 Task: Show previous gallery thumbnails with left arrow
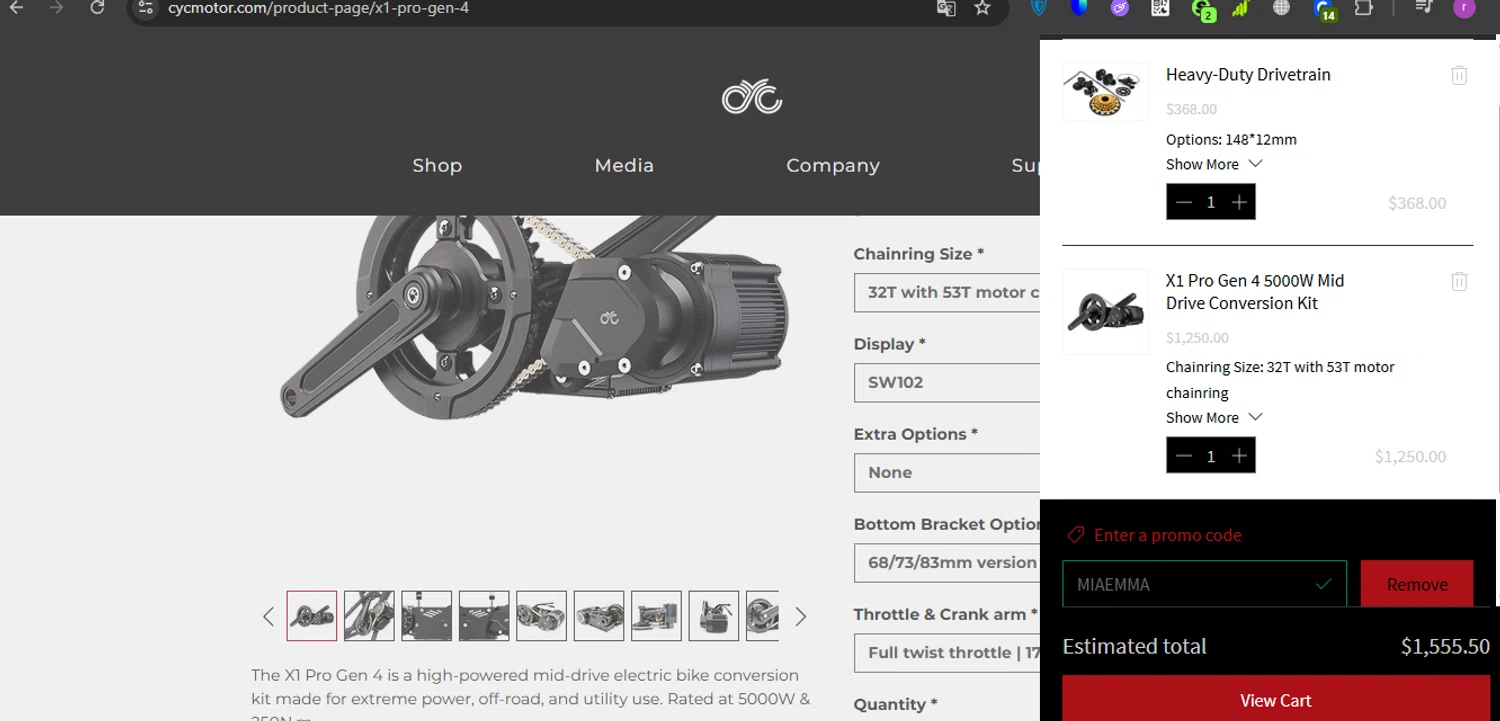268,616
